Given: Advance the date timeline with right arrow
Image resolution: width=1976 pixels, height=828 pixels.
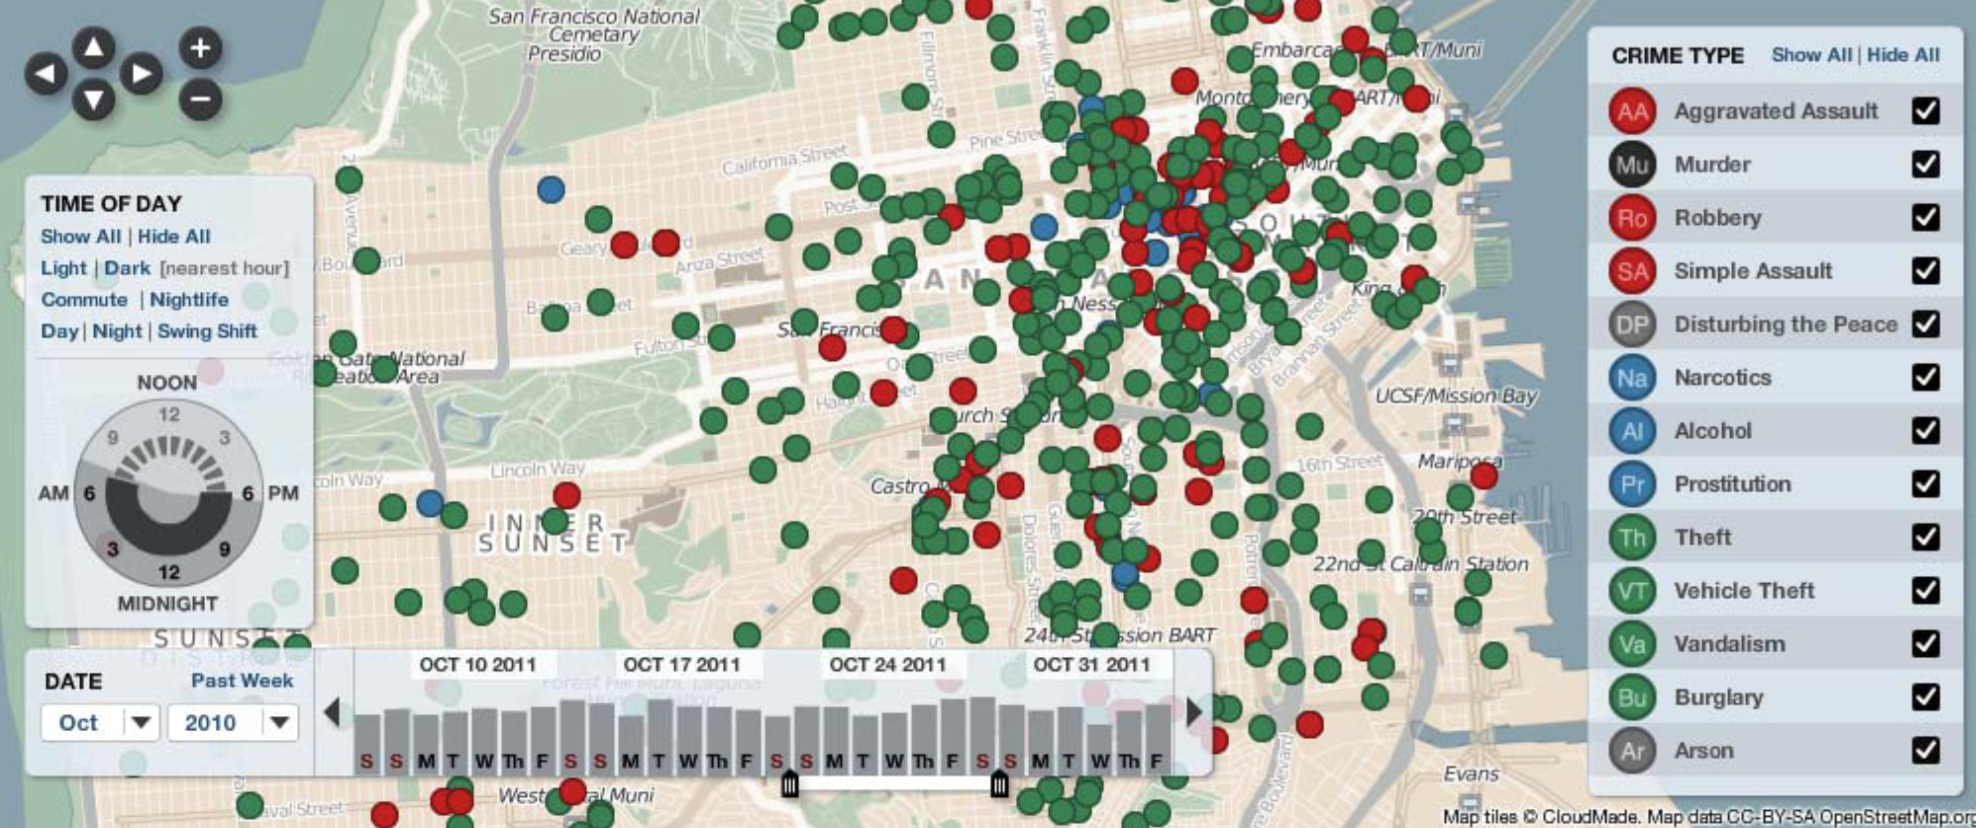Looking at the screenshot, I should click(1193, 712).
